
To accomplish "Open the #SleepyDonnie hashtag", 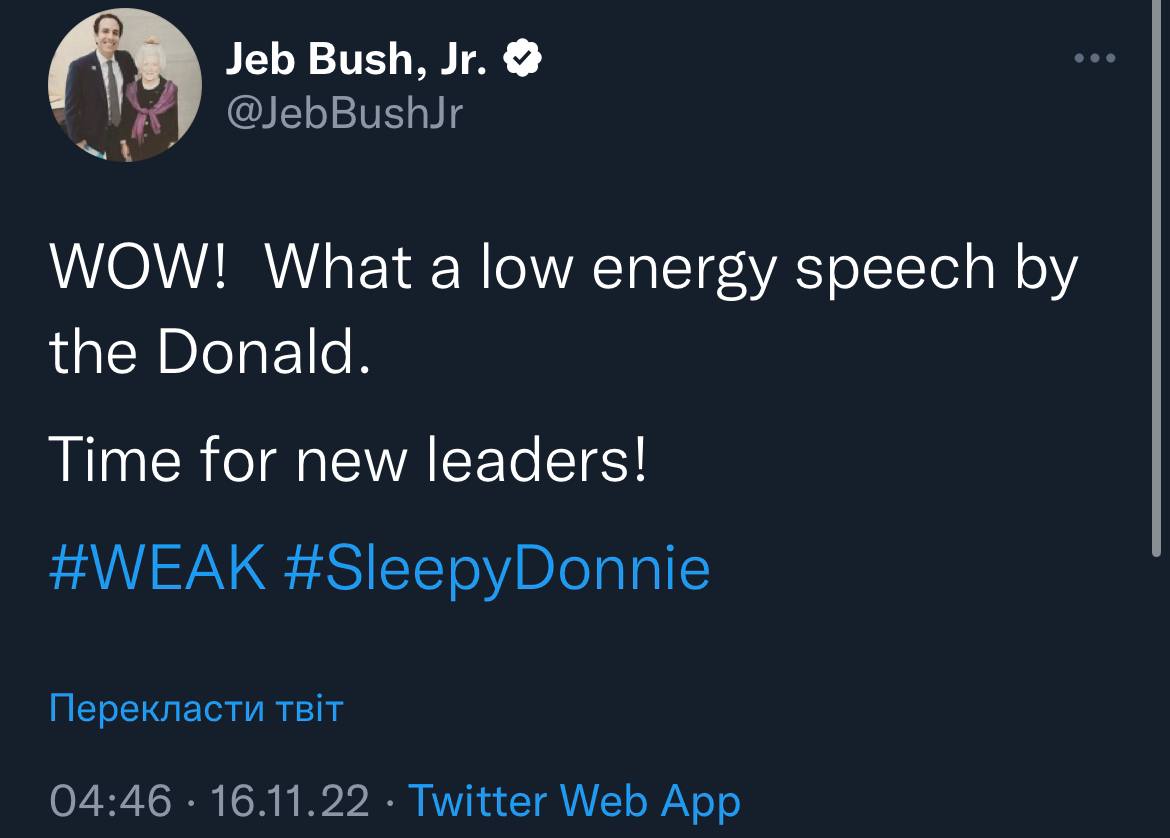I will pyautogui.click(x=497, y=568).
